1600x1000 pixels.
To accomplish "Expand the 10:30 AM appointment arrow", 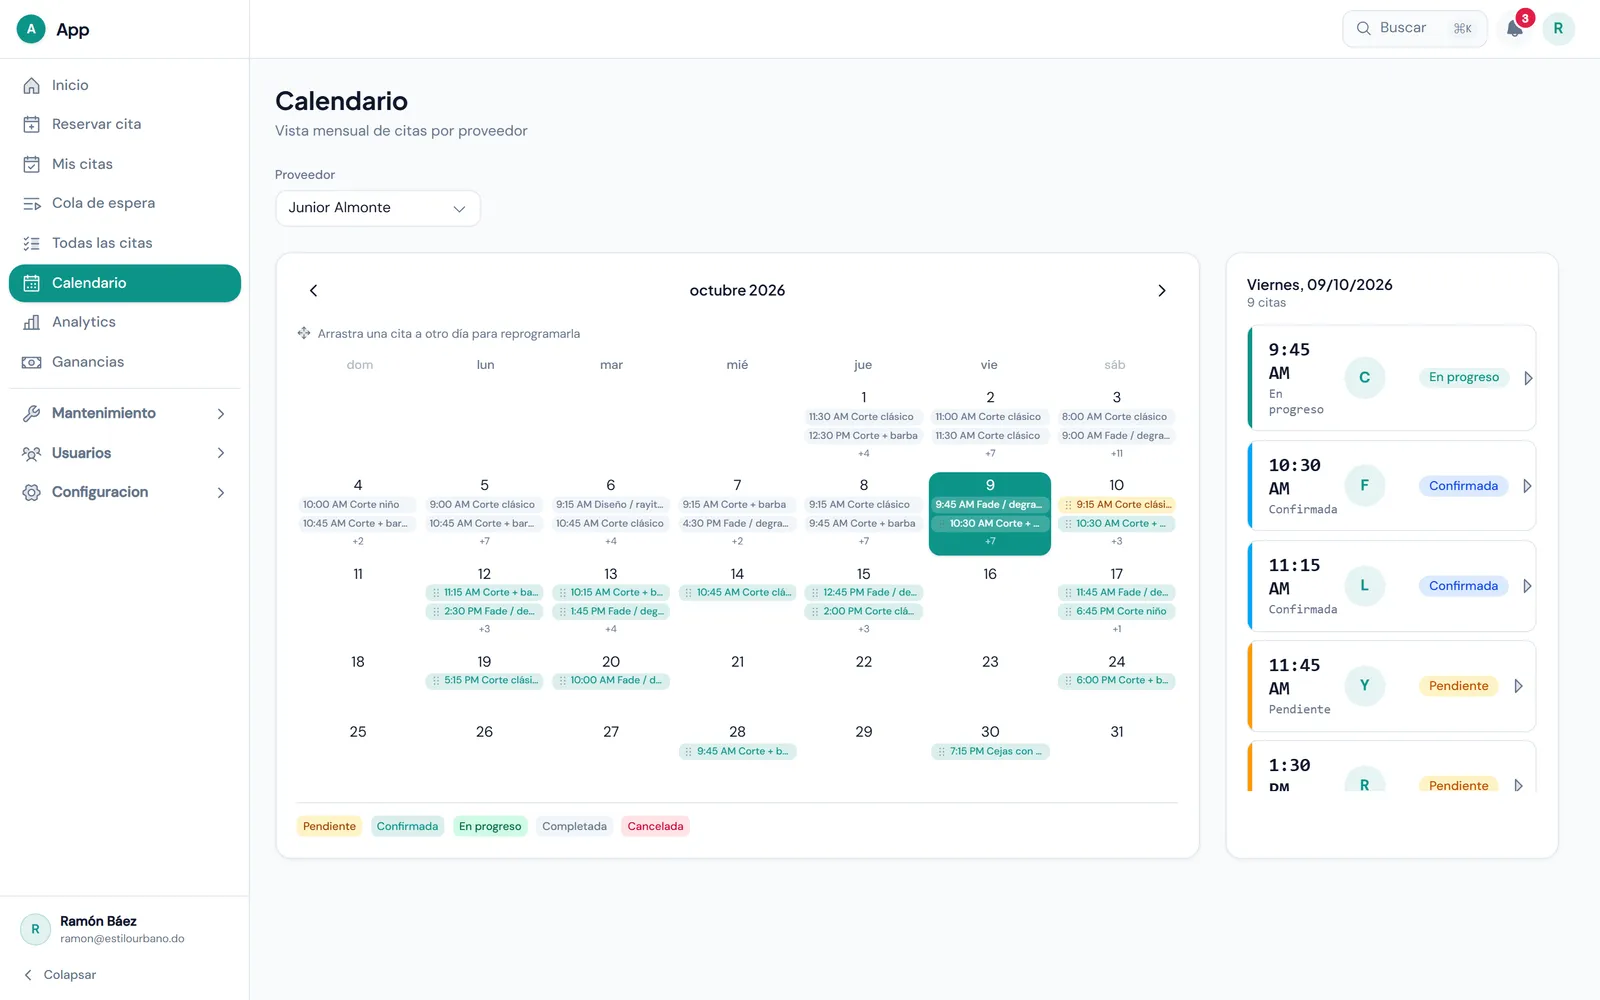I will [x=1527, y=486].
